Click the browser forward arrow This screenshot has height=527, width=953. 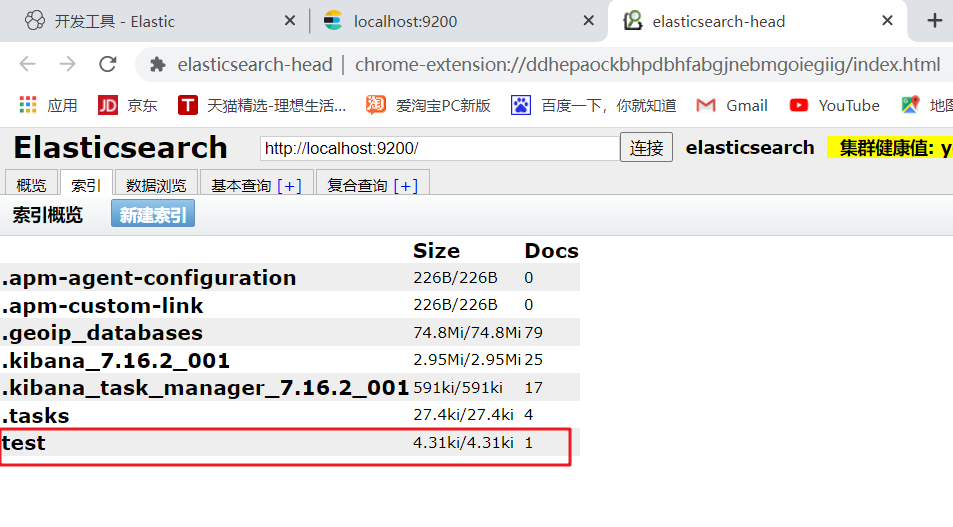[67, 64]
